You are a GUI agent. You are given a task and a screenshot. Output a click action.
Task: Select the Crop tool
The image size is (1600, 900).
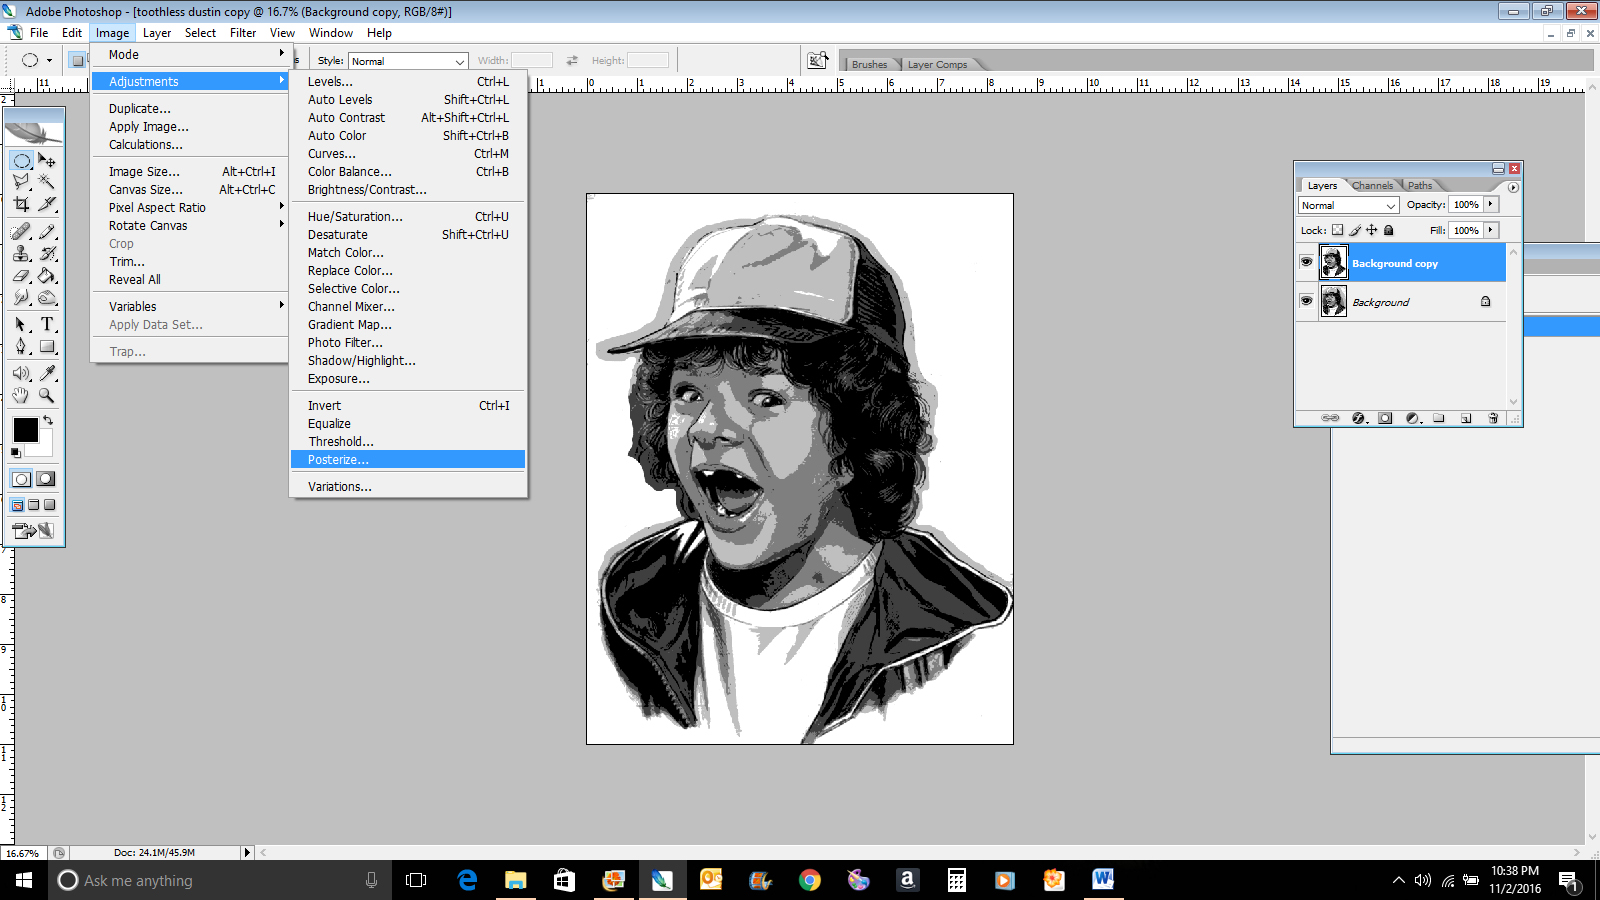(22, 204)
